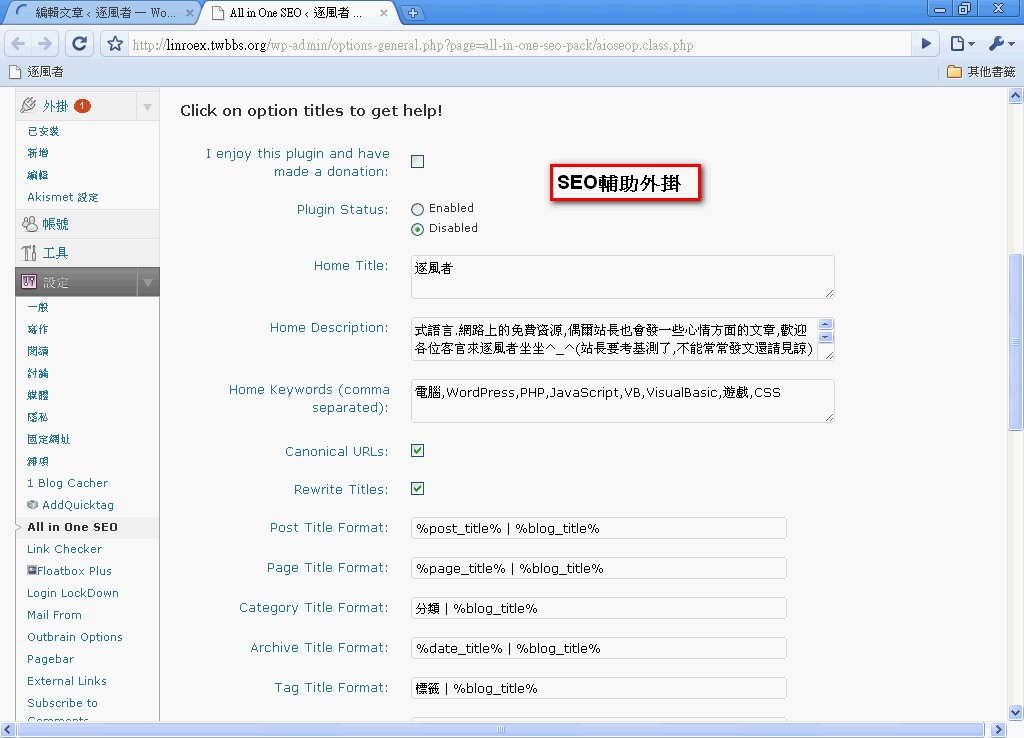Open the page menu icon in the toolbar

pyautogui.click(x=962, y=44)
